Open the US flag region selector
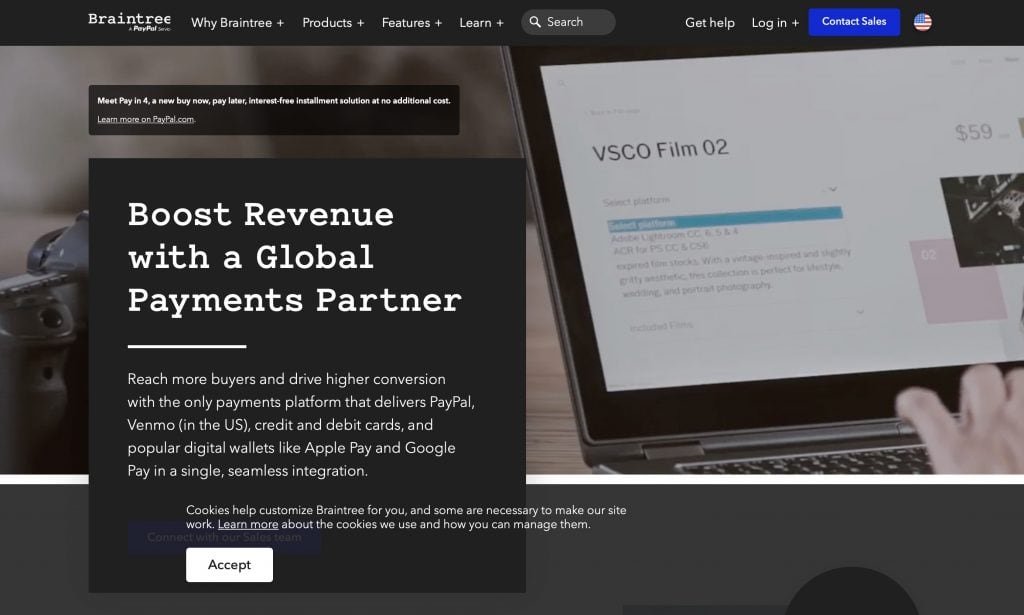This screenshot has width=1024, height=615. pyautogui.click(x=922, y=22)
